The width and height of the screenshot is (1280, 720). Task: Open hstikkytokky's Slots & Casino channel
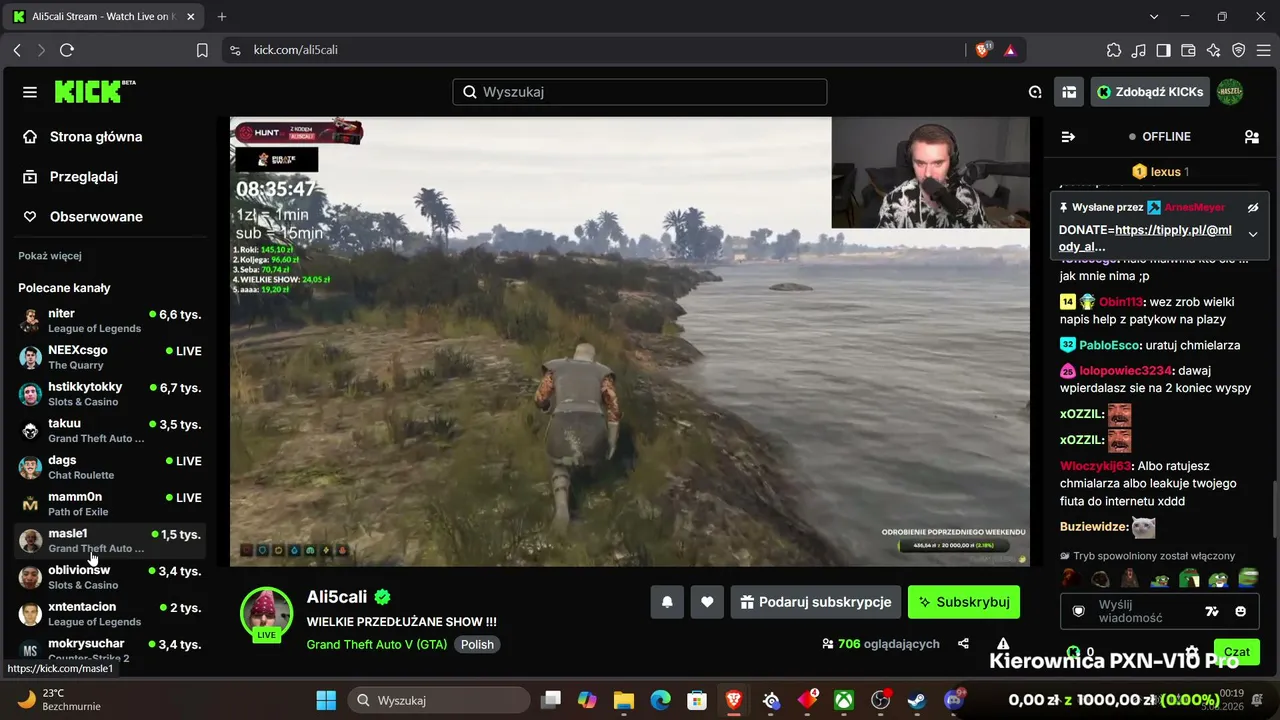[x=110, y=394]
